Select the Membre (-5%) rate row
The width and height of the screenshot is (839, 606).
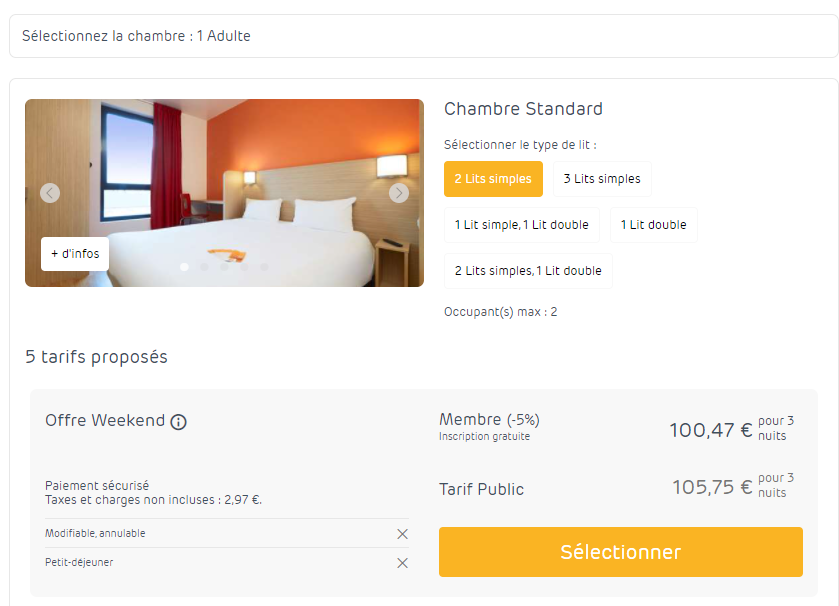click(620, 427)
